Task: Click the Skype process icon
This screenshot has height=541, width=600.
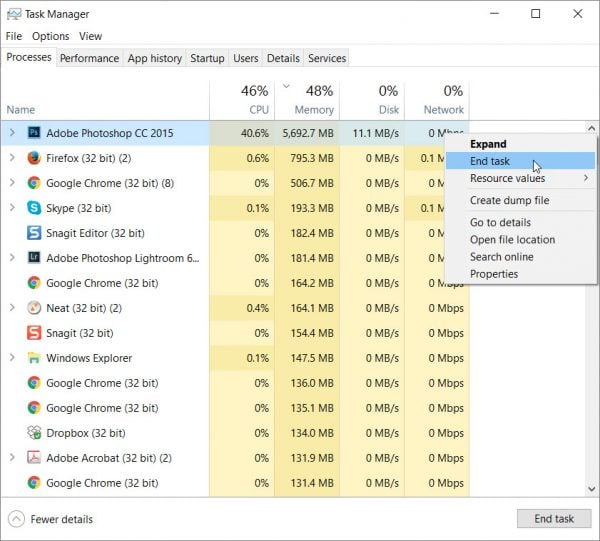Action: pos(34,208)
